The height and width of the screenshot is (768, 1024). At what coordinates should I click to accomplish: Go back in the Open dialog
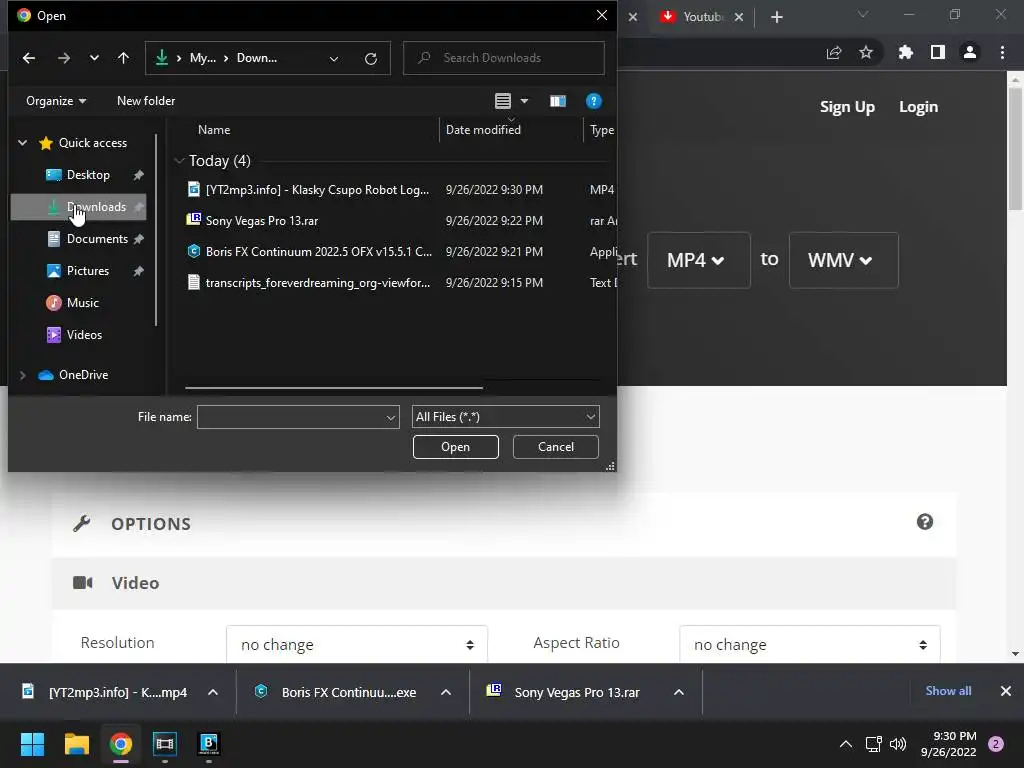click(x=29, y=58)
